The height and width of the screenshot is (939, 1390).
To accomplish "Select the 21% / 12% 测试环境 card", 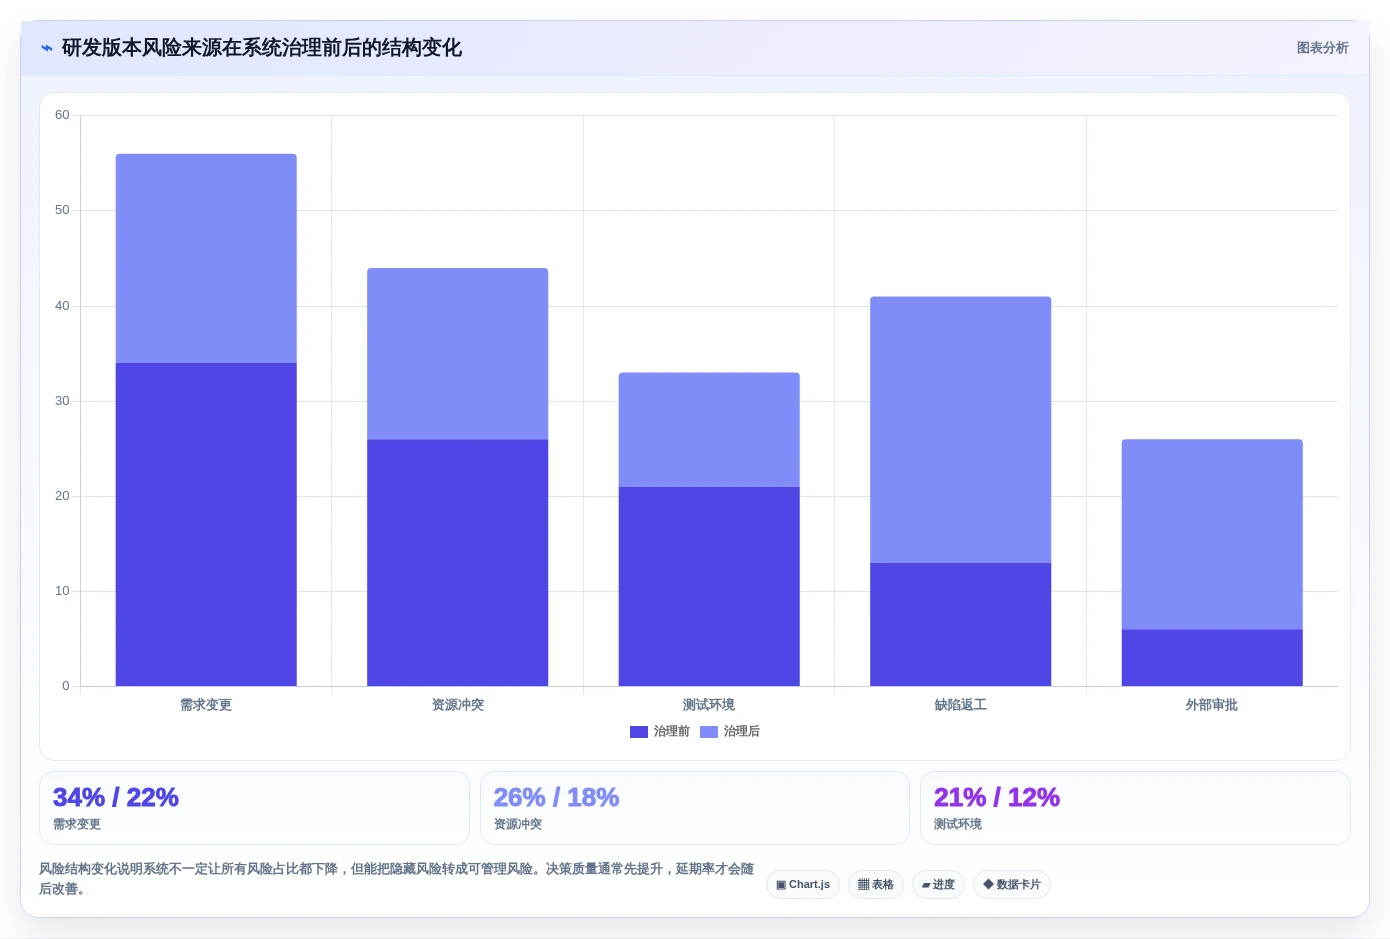I will coord(1135,808).
